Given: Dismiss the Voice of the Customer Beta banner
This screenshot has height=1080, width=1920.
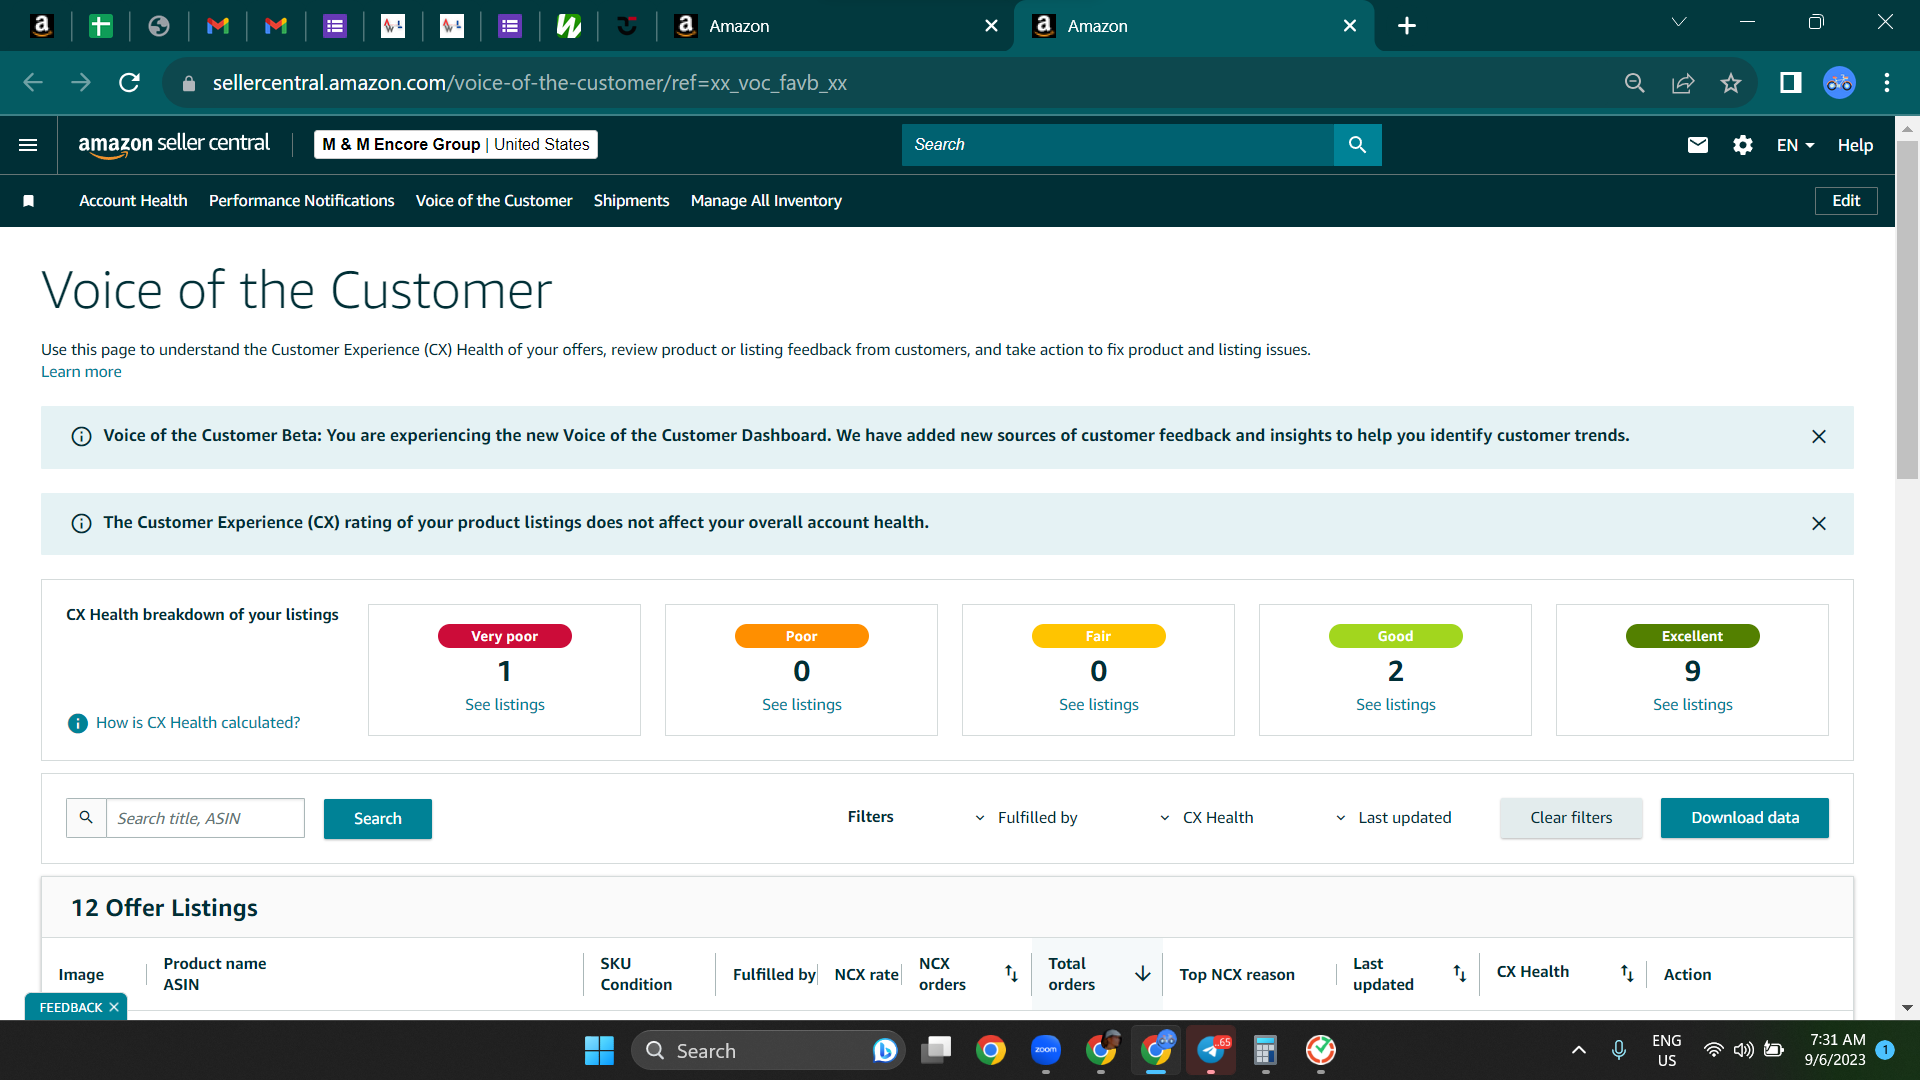Looking at the screenshot, I should pyautogui.click(x=1819, y=437).
